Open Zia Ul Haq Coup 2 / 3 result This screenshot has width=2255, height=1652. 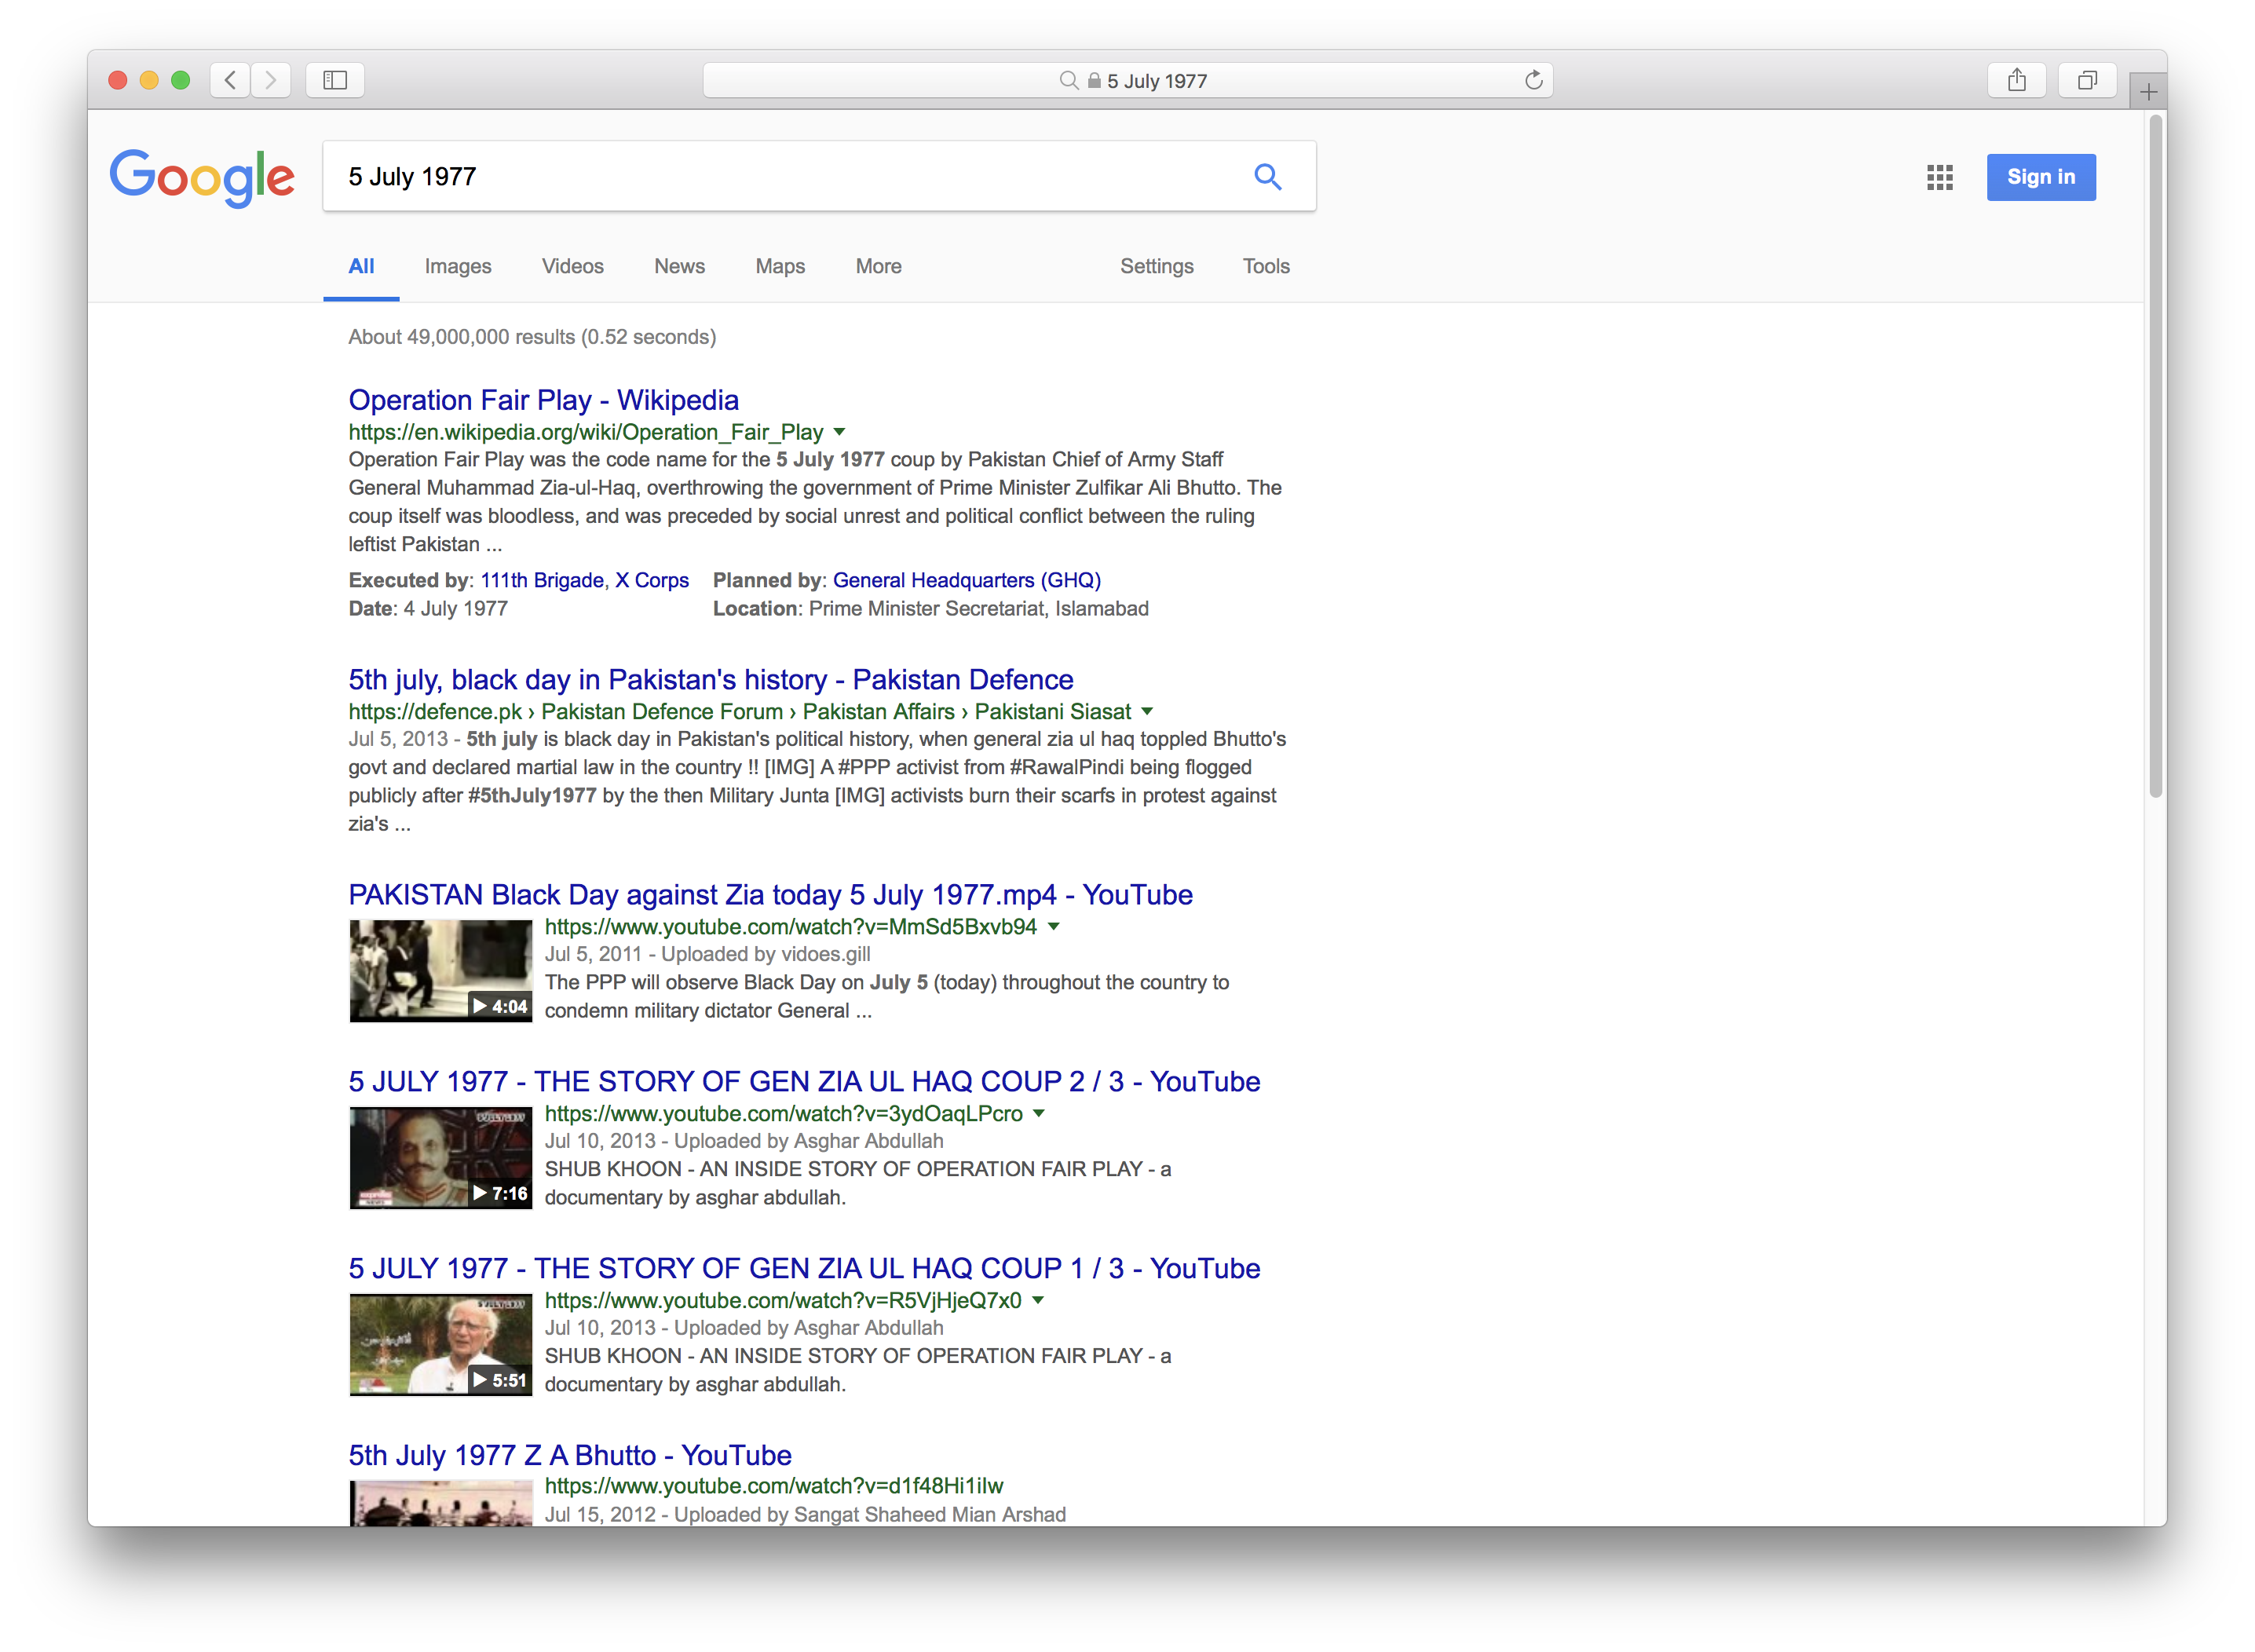click(804, 1082)
